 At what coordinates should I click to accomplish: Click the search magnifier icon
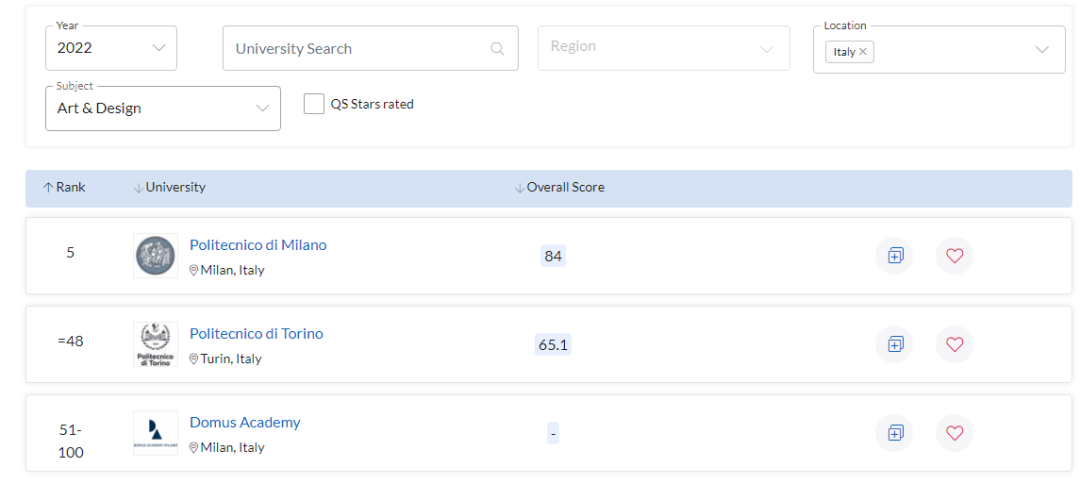click(497, 49)
